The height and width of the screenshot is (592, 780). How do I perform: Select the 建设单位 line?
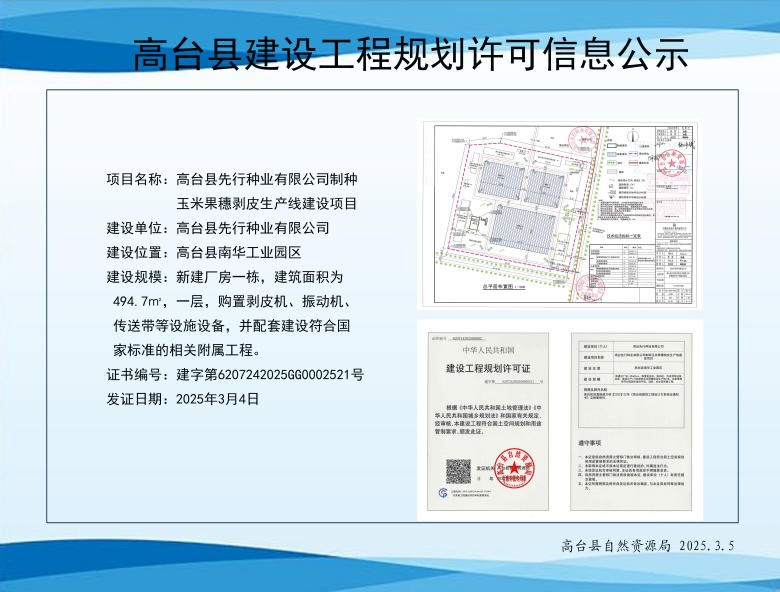point(218,228)
